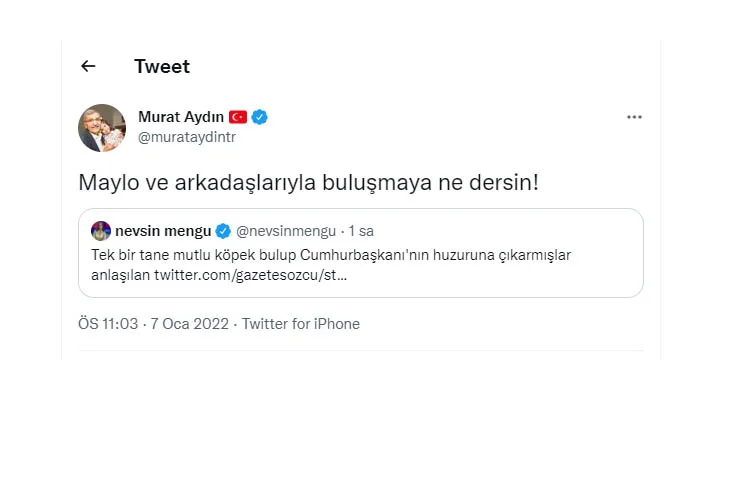Select the nevsin mengu display name
750x500 pixels.
(162, 231)
